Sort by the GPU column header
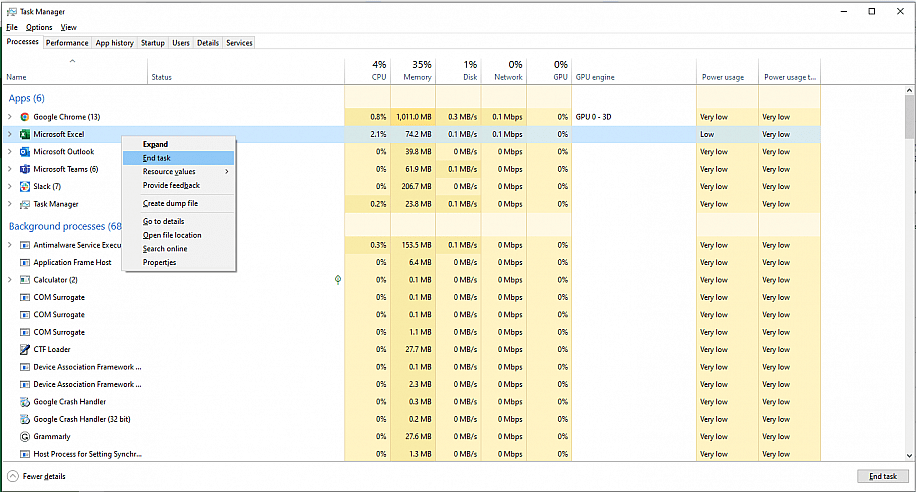 pos(549,71)
